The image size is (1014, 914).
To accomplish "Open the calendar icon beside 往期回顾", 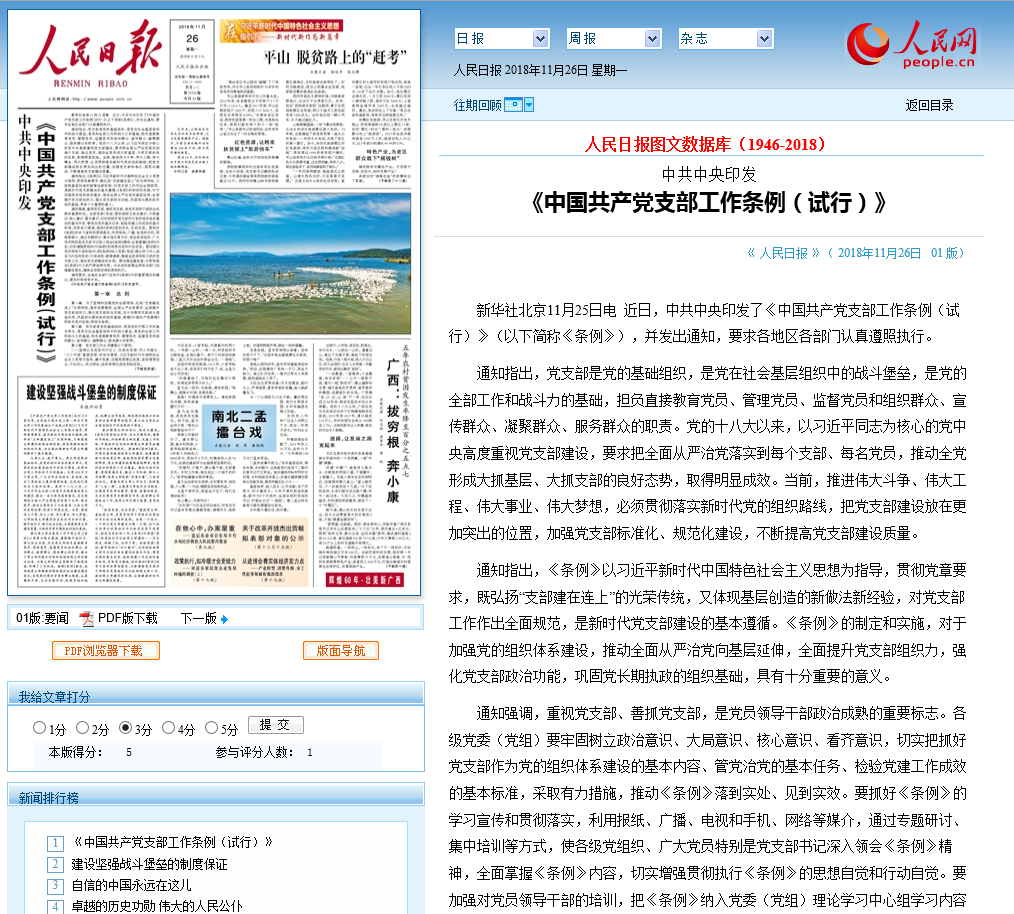I will [513, 105].
